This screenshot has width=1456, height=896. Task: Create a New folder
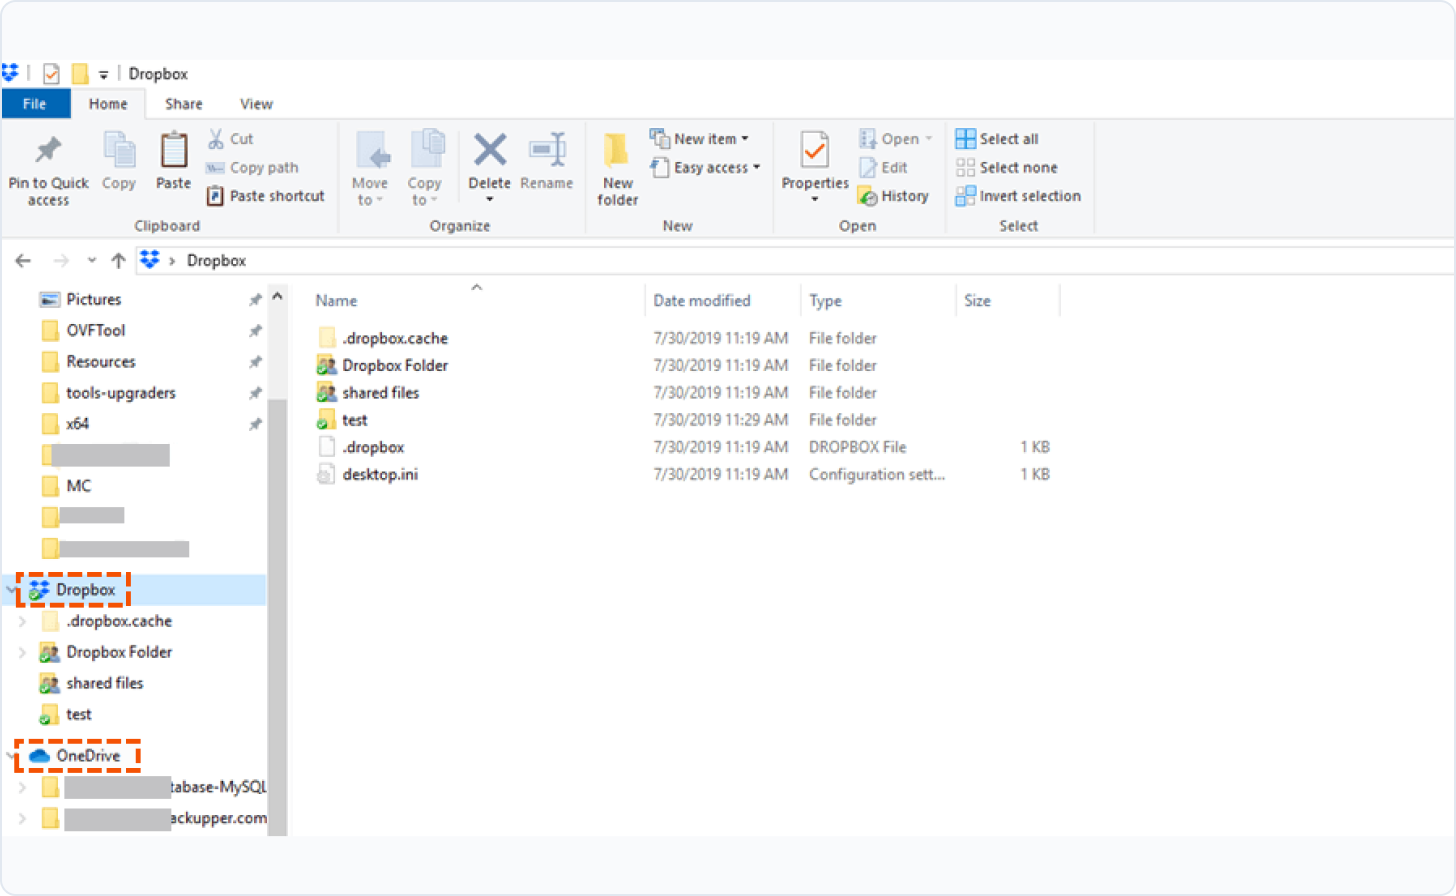[x=617, y=169]
